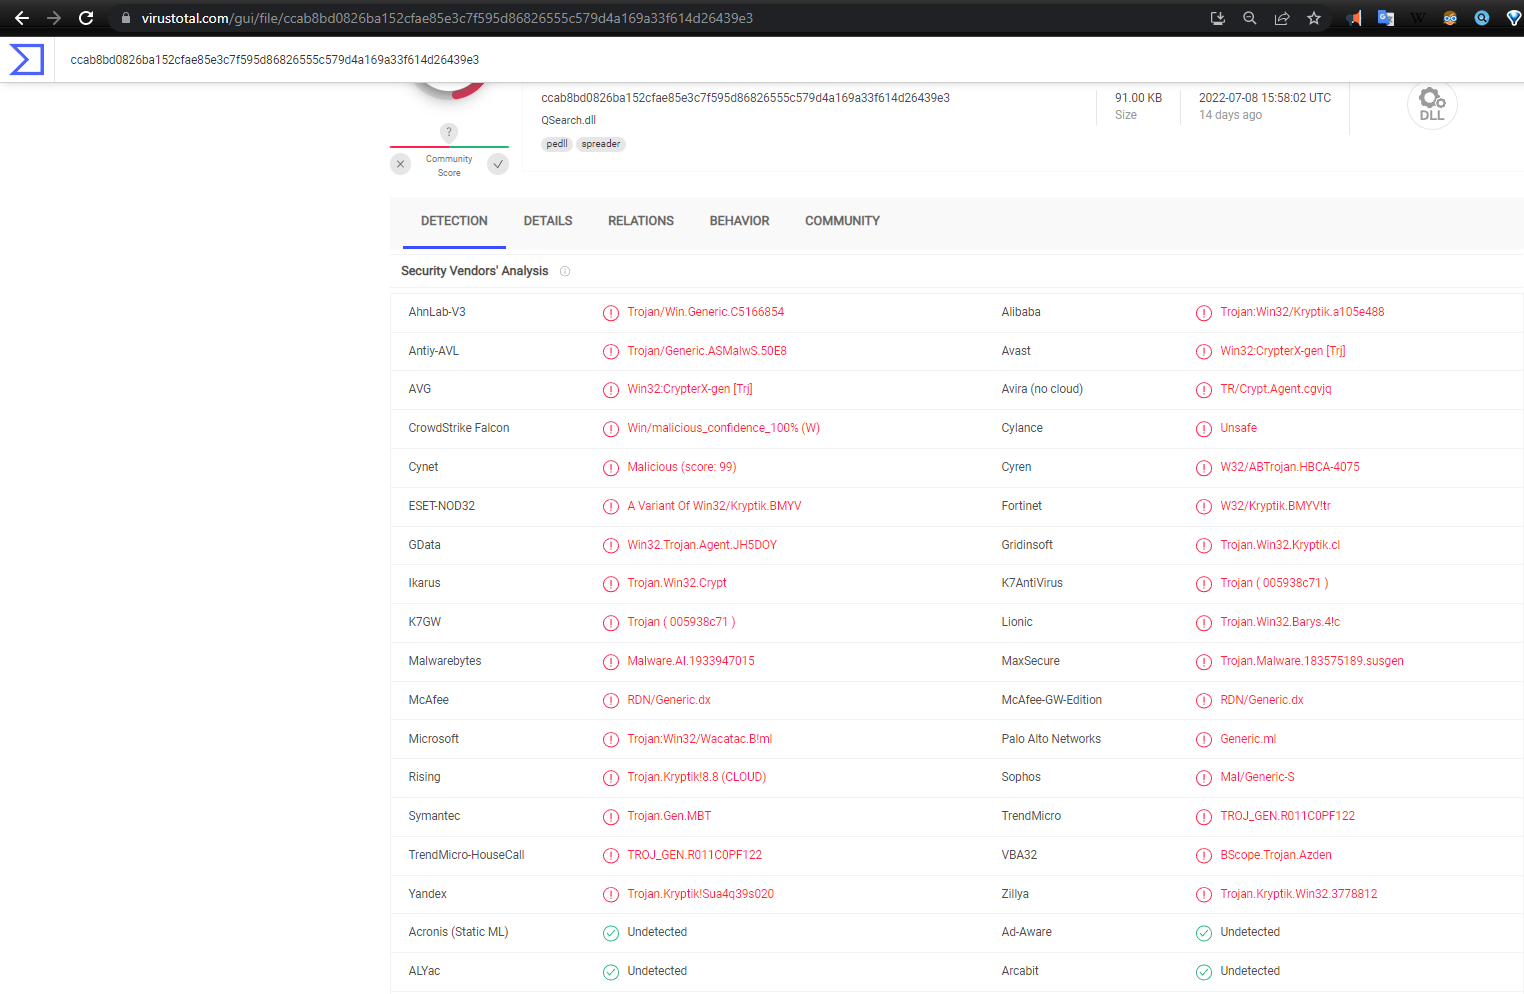Click the Trojan.Malware.183575189.susgen result
The width and height of the screenshot is (1524, 994).
tap(1312, 661)
